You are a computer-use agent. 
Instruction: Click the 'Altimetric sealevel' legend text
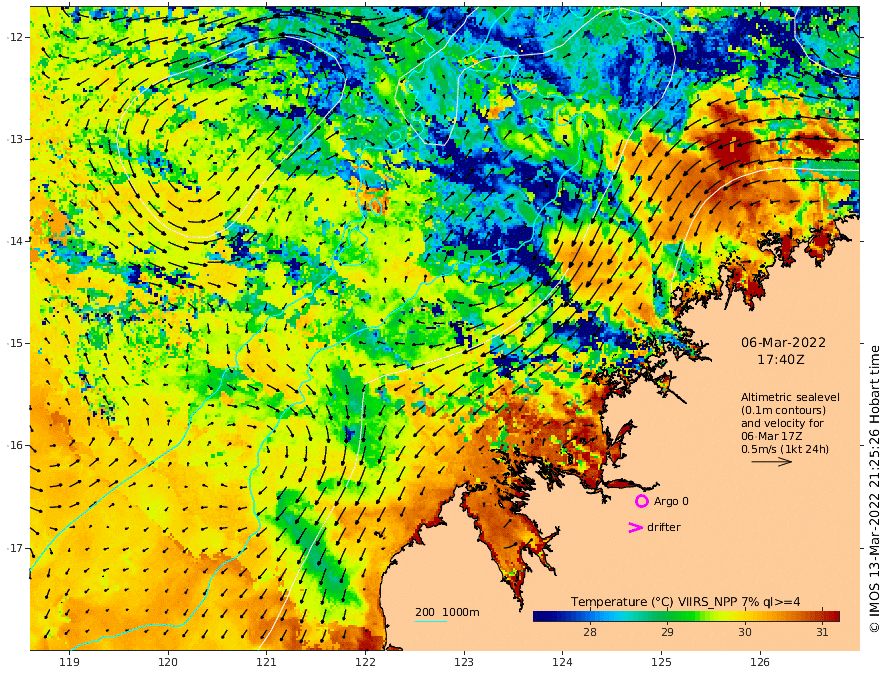(790, 397)
